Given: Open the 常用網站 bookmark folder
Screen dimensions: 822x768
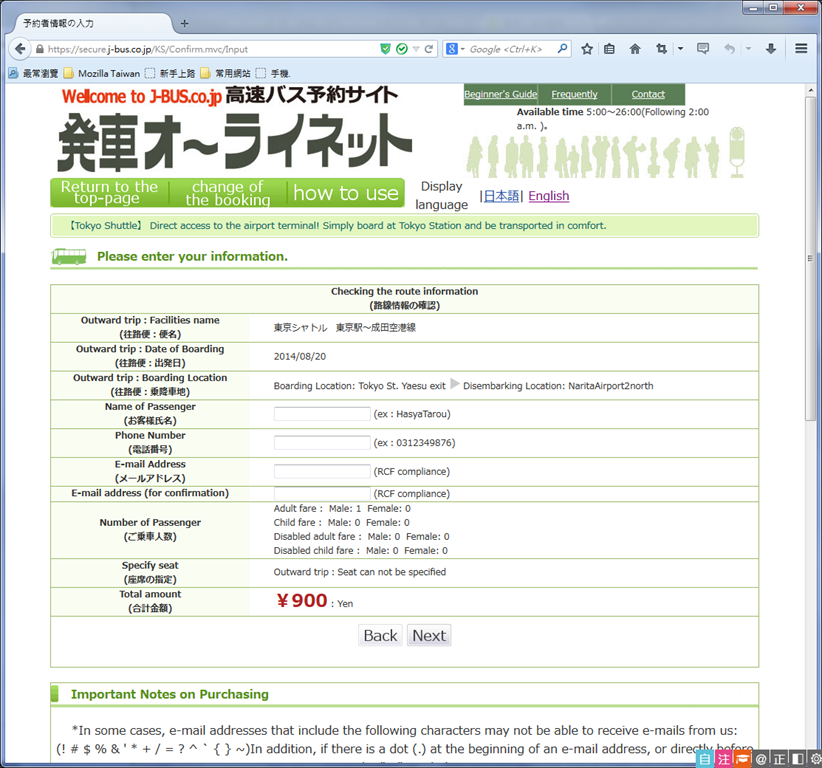Looking at the screenshot, I should (x=225, y=73).
